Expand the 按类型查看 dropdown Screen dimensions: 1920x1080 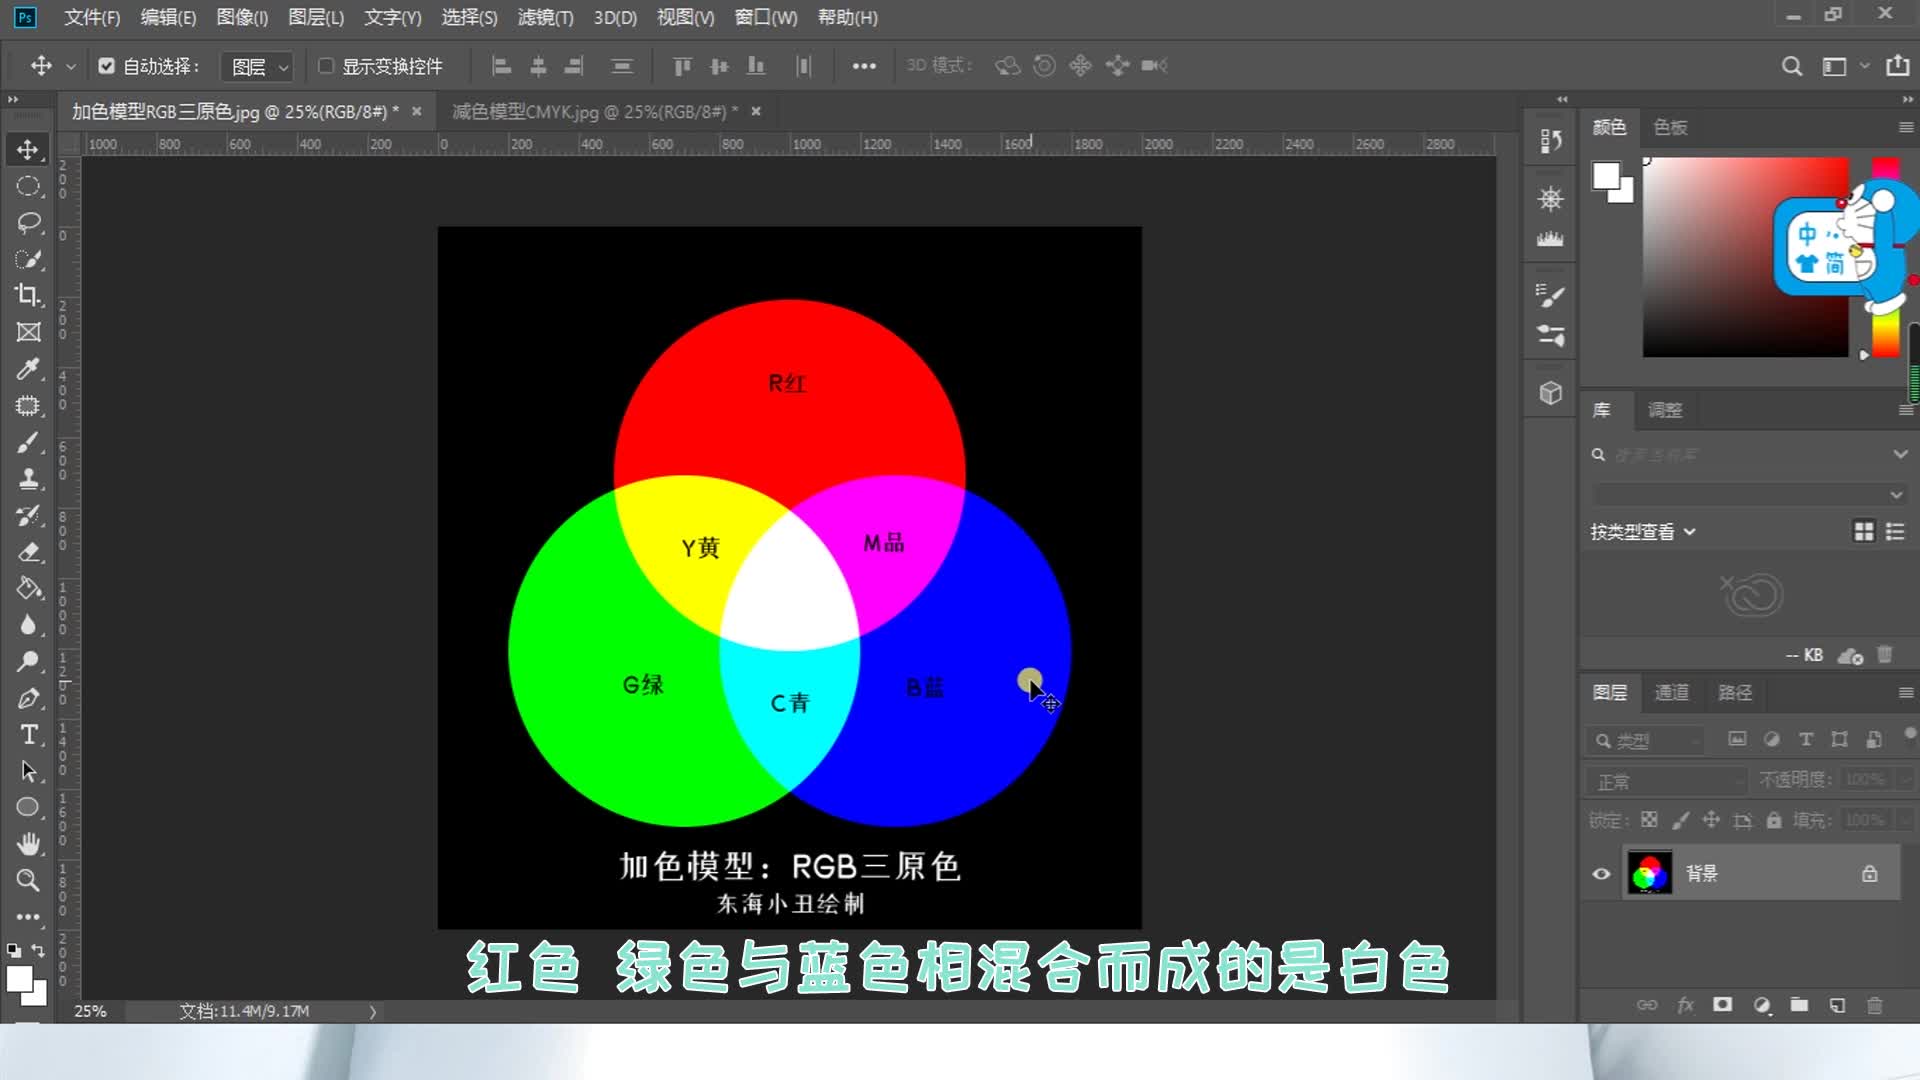click(1643, 532)
